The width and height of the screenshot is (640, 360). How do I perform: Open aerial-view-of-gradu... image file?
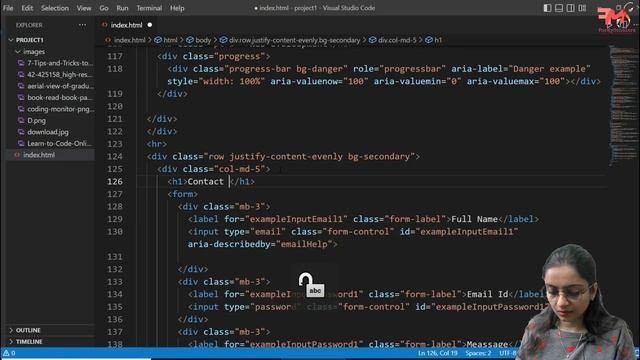60,86
